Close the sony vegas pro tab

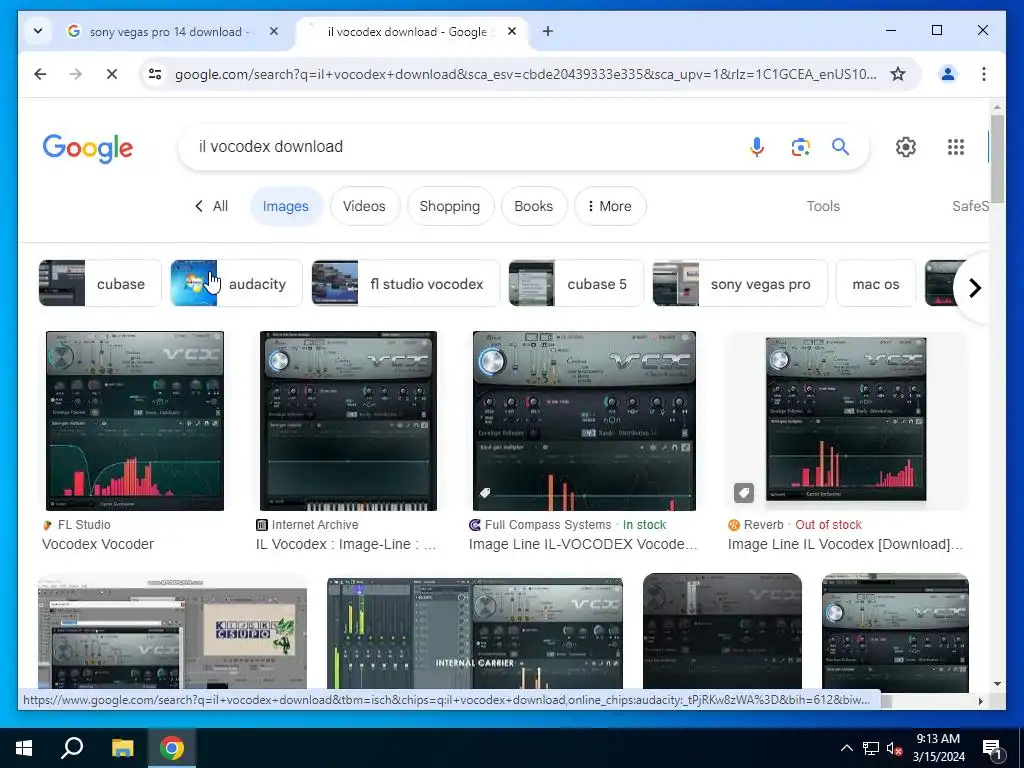(x=274, y=31)
